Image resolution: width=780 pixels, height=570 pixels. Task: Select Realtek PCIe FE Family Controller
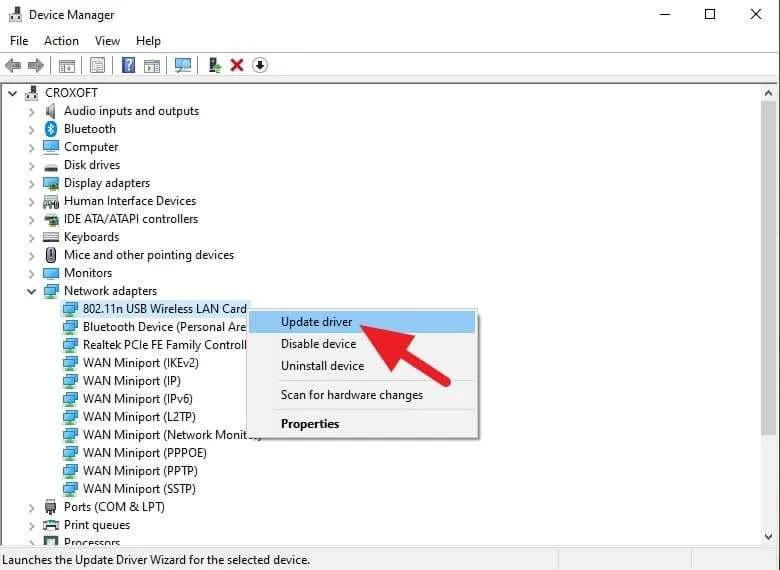tap(164, 345)
